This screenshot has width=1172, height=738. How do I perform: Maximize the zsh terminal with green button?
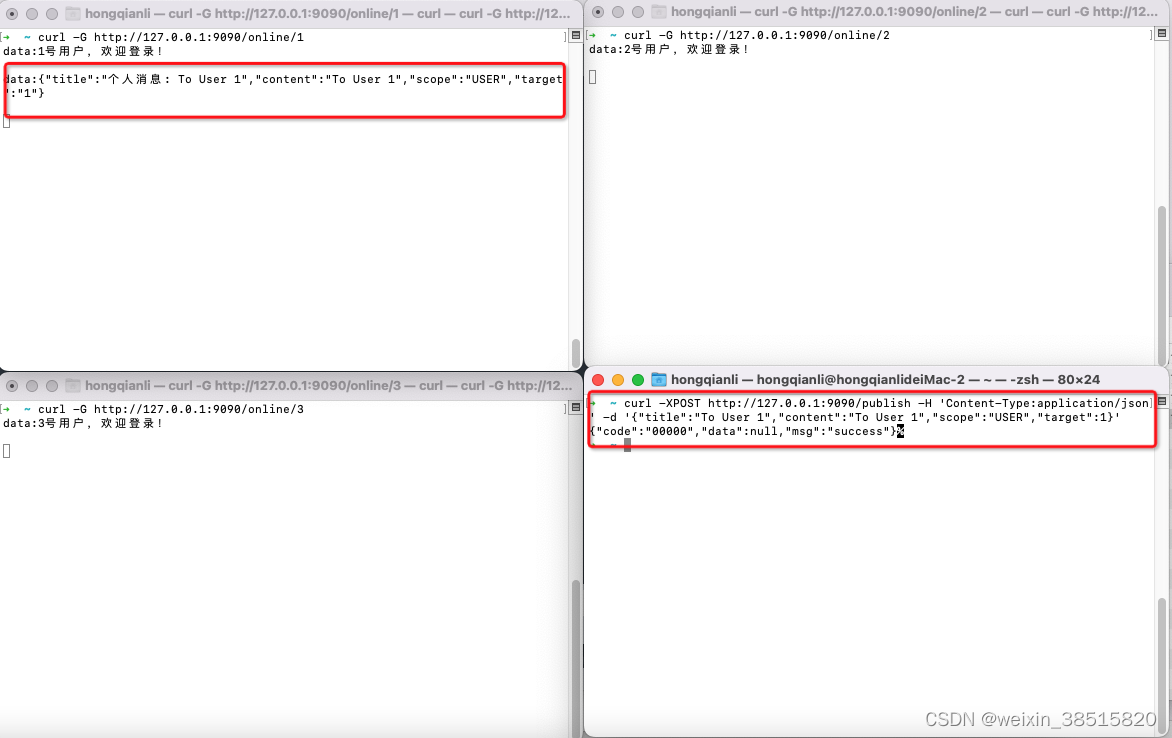coord(638,380)
